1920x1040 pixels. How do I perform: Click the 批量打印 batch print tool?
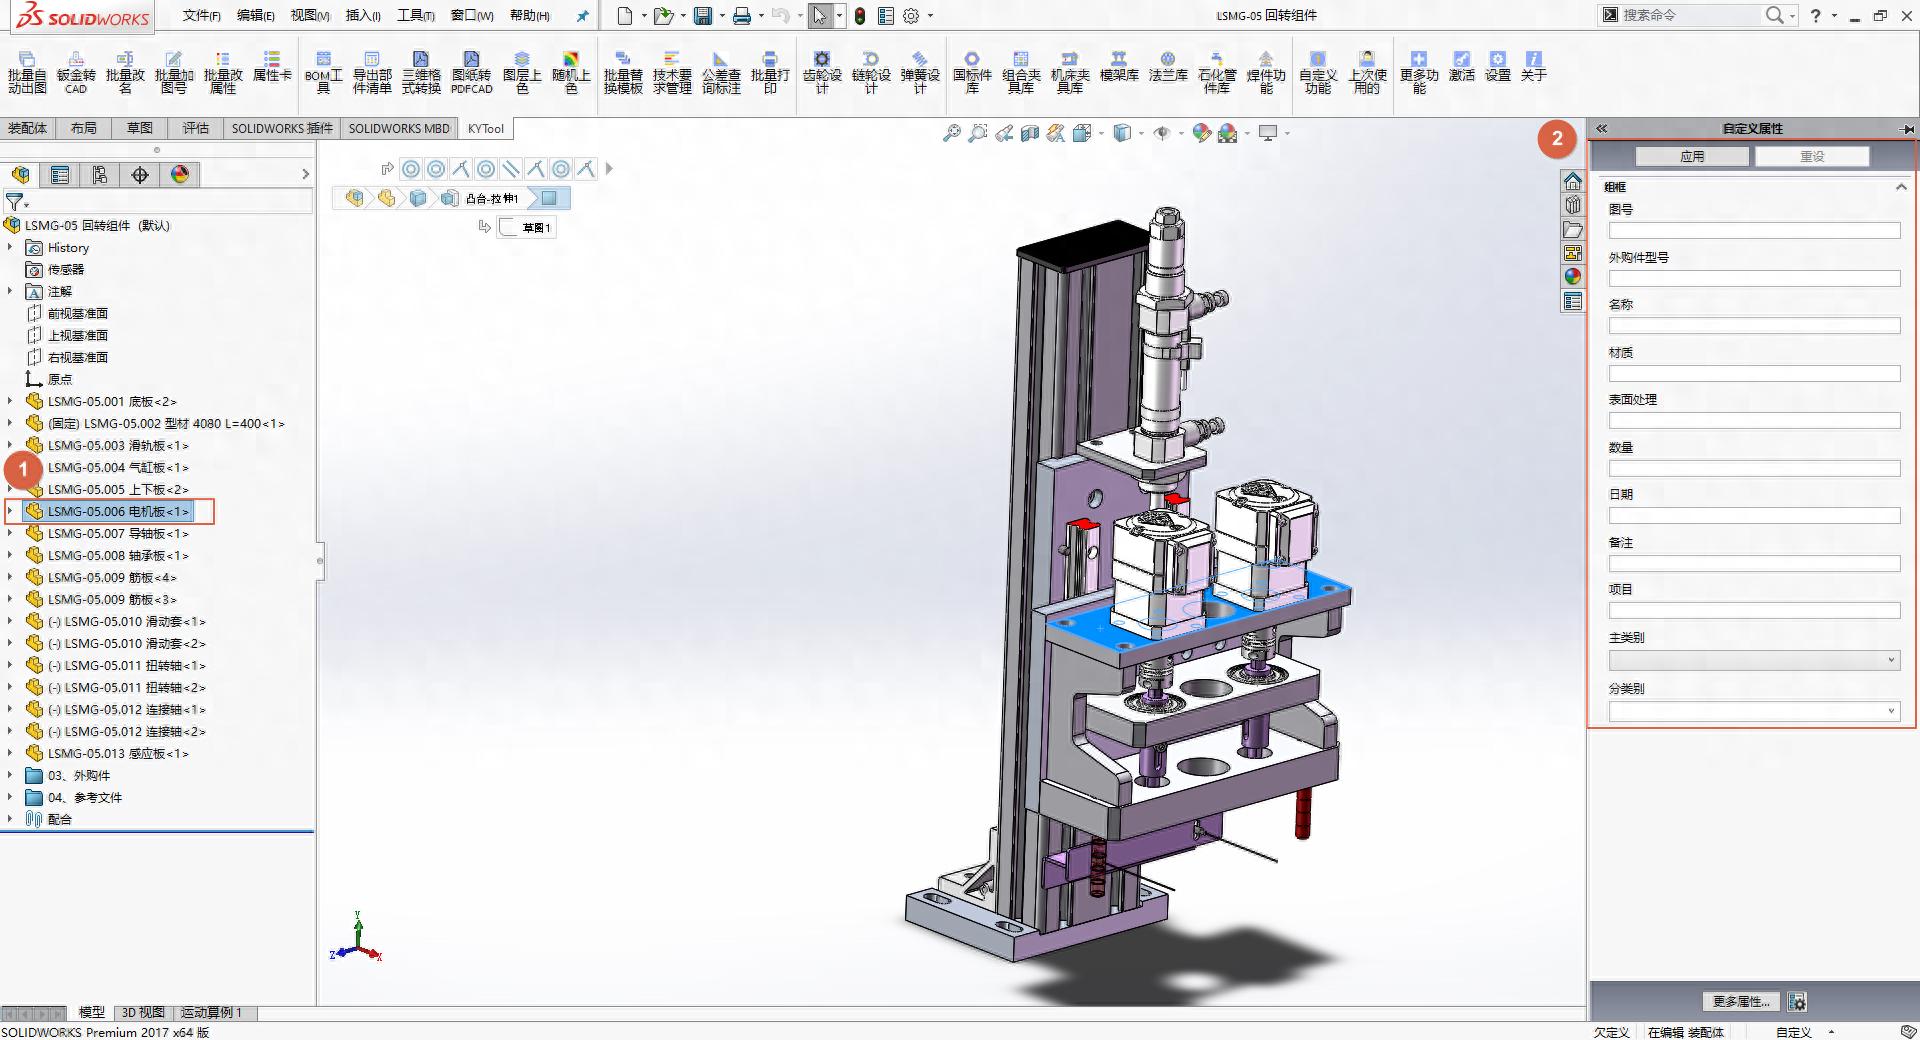pos(770,73)
